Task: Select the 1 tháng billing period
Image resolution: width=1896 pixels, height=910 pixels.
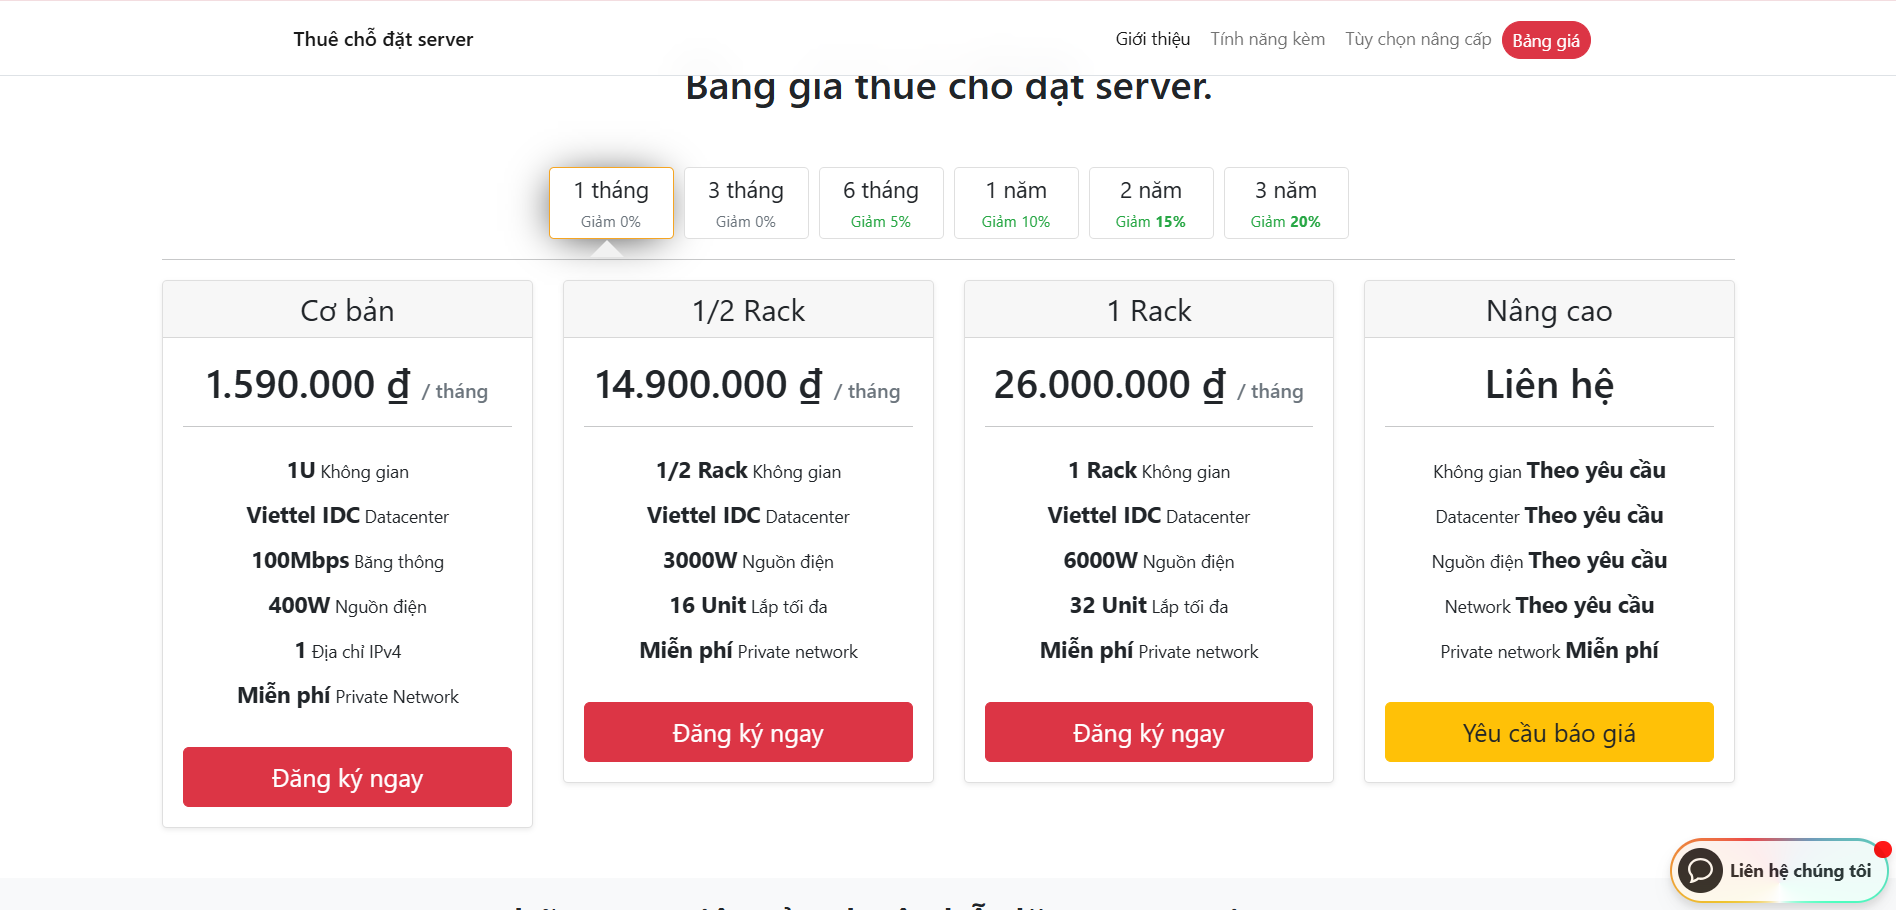Action: pos(611,203)
